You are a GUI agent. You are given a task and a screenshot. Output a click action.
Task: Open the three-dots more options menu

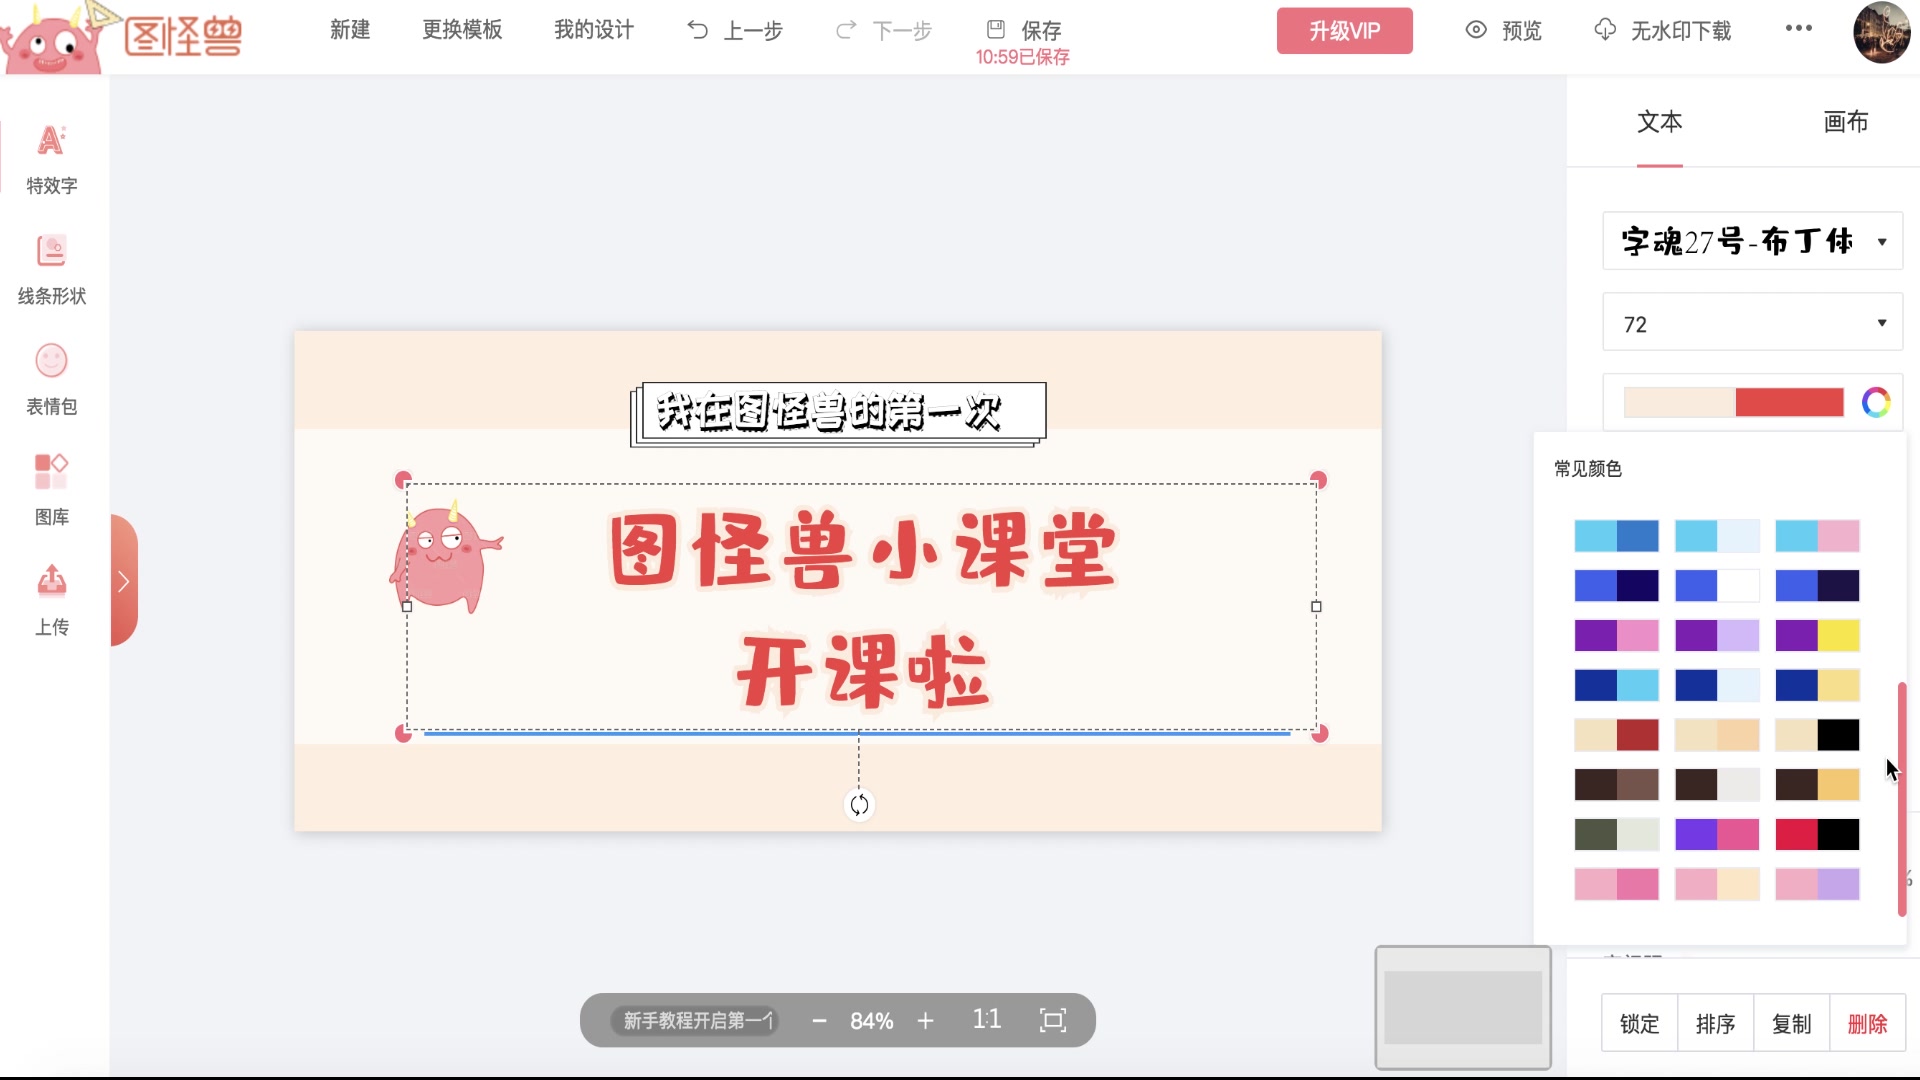[x=1799, y=28]
